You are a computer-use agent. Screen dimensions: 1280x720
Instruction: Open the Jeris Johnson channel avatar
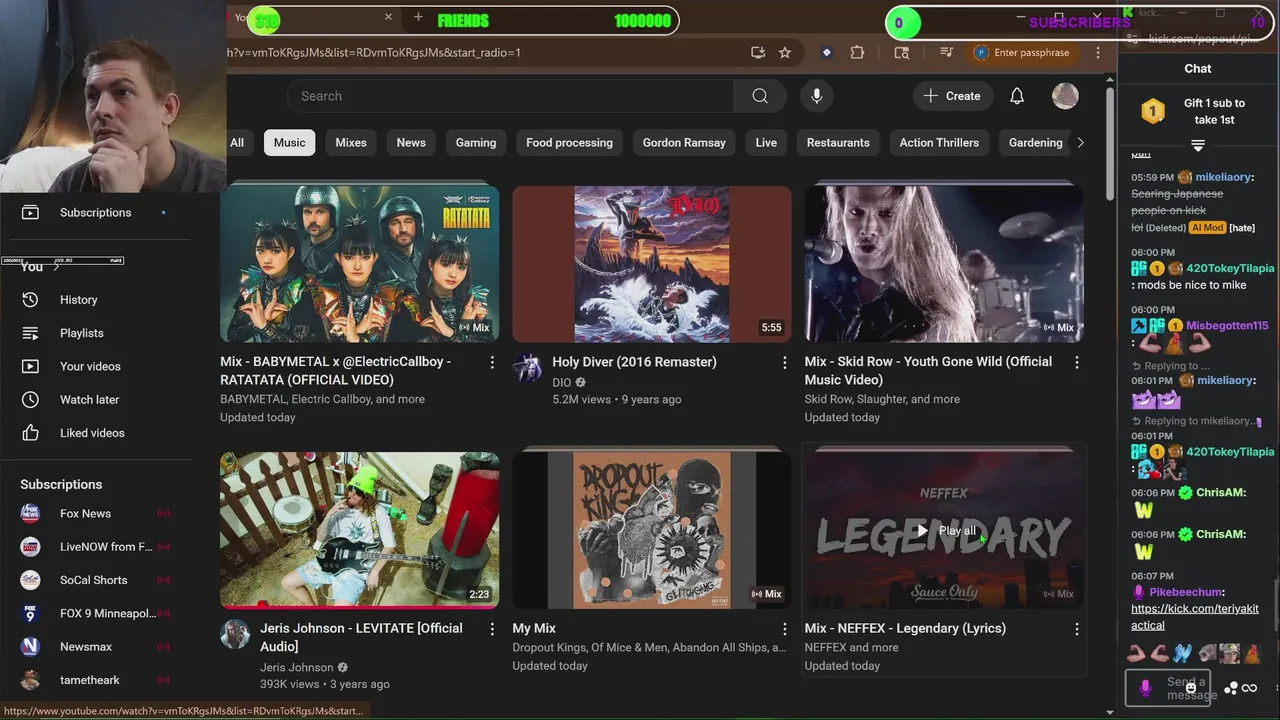[x=235, y=634]
